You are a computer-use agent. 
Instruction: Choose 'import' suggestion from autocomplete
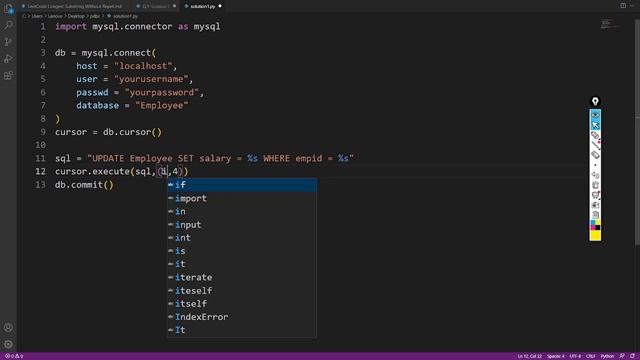[x=242, y=198]
